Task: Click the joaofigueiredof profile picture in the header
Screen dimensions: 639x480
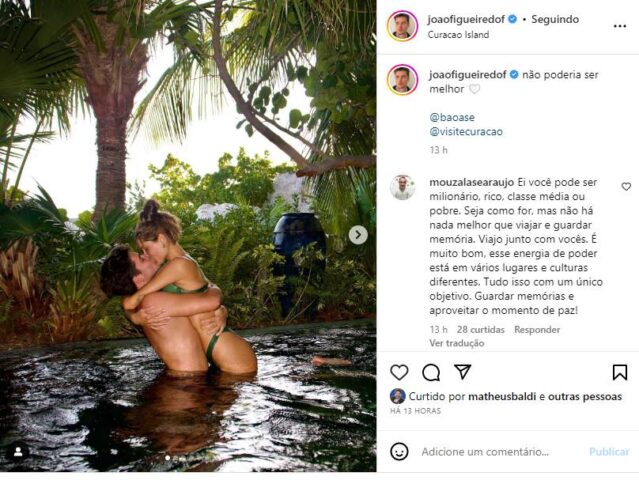Action: click(402, 26)
